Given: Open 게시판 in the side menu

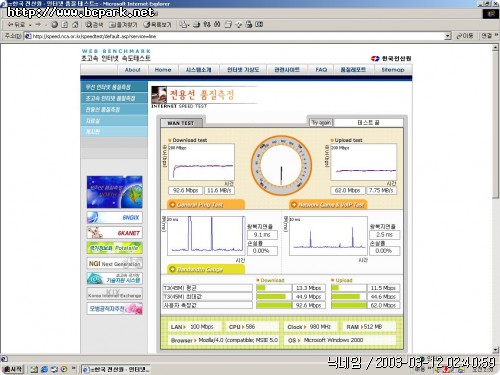Looking at the screenshot, I should (114, 132).
